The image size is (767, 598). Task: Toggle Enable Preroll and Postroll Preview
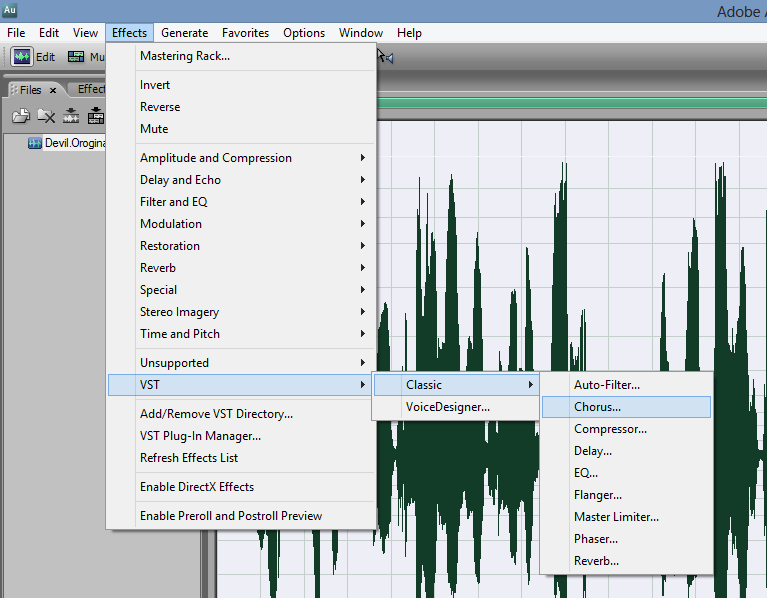[231, 516]
